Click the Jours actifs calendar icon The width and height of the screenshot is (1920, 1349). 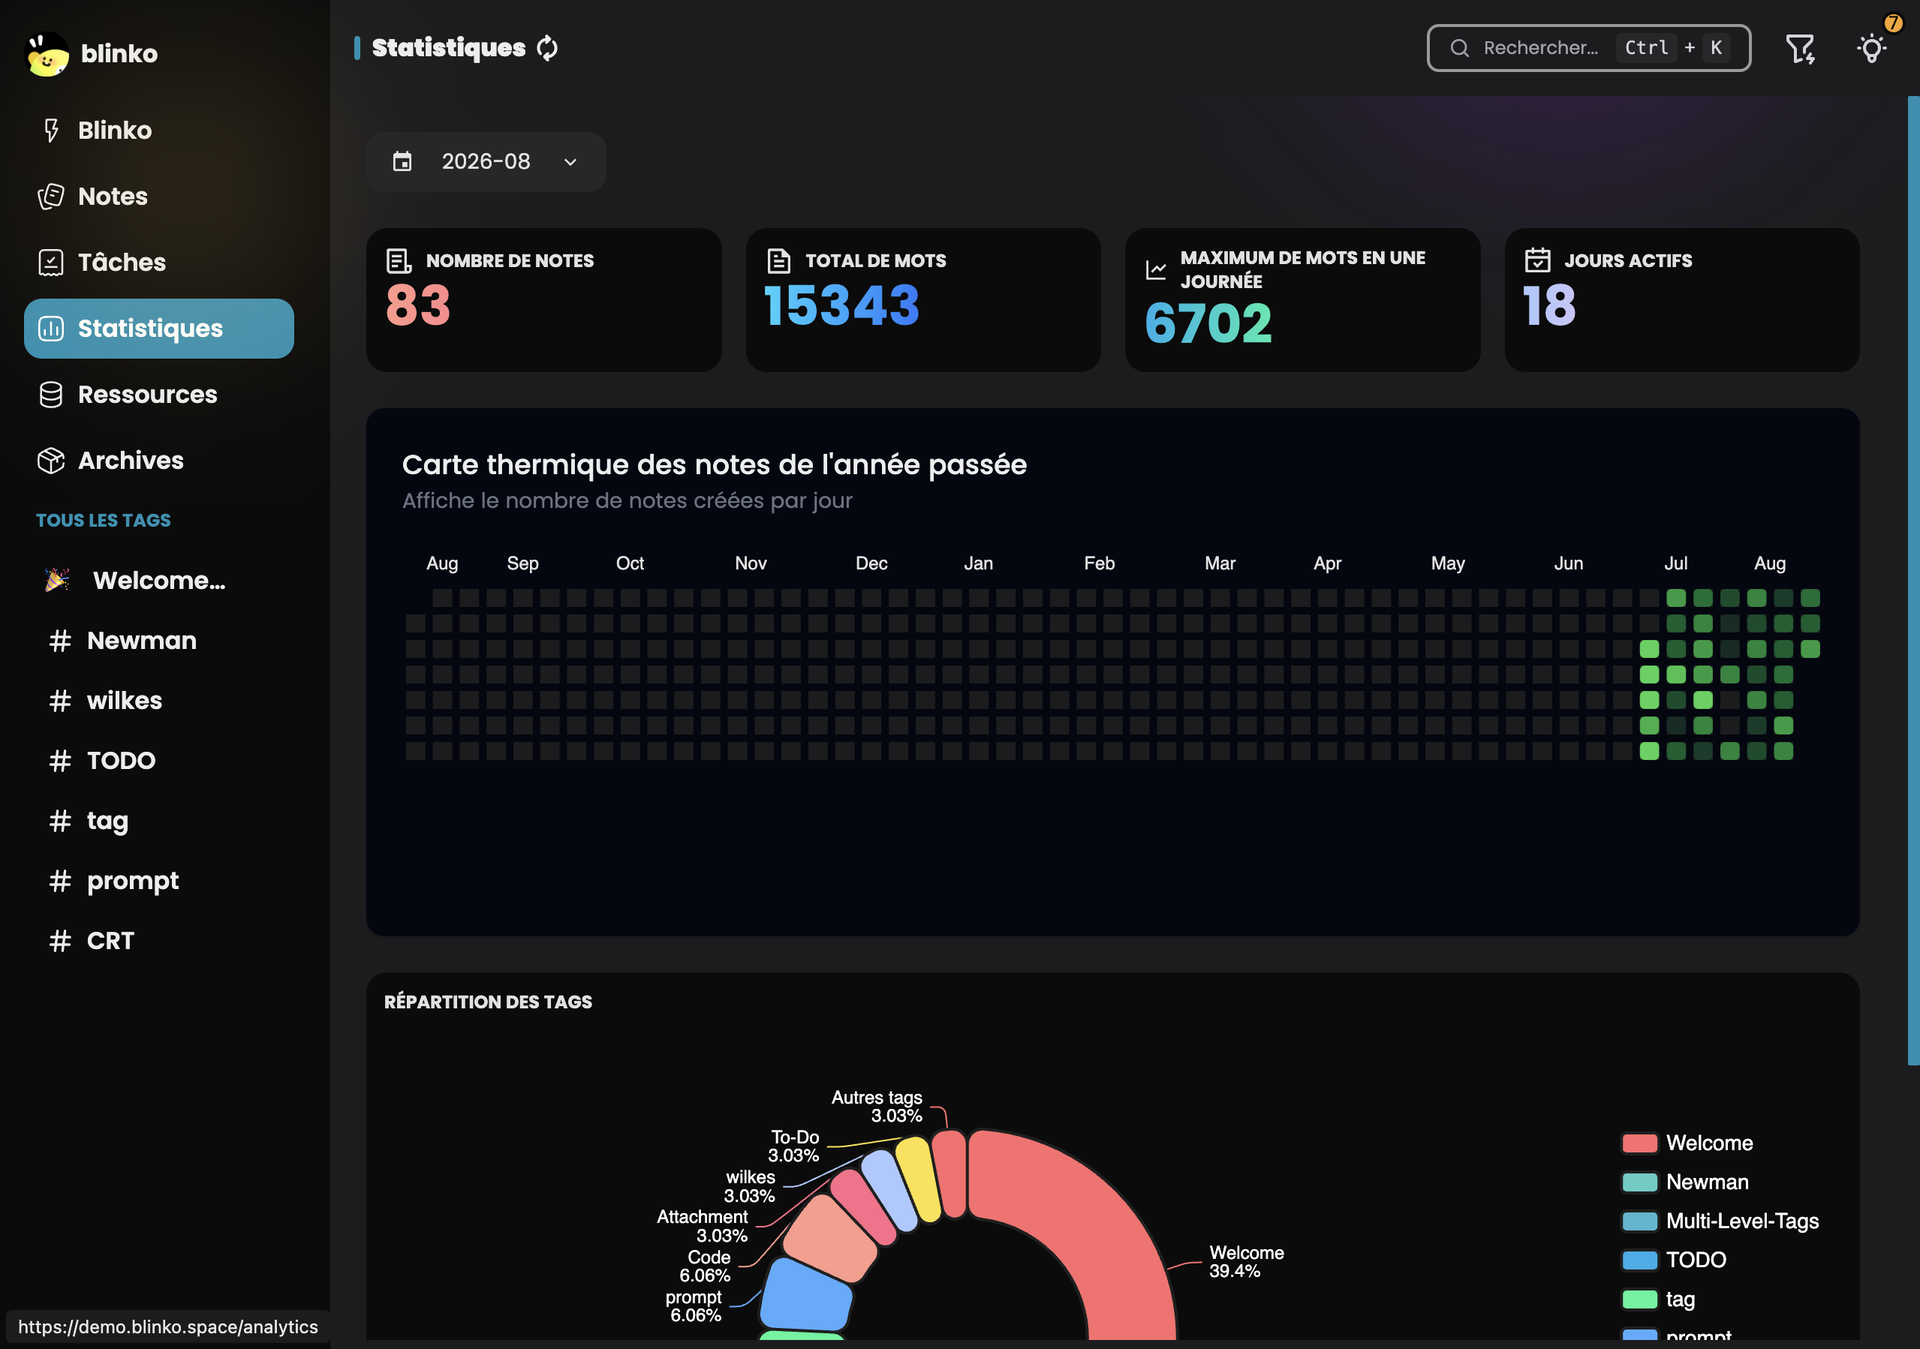point(1537,260)
